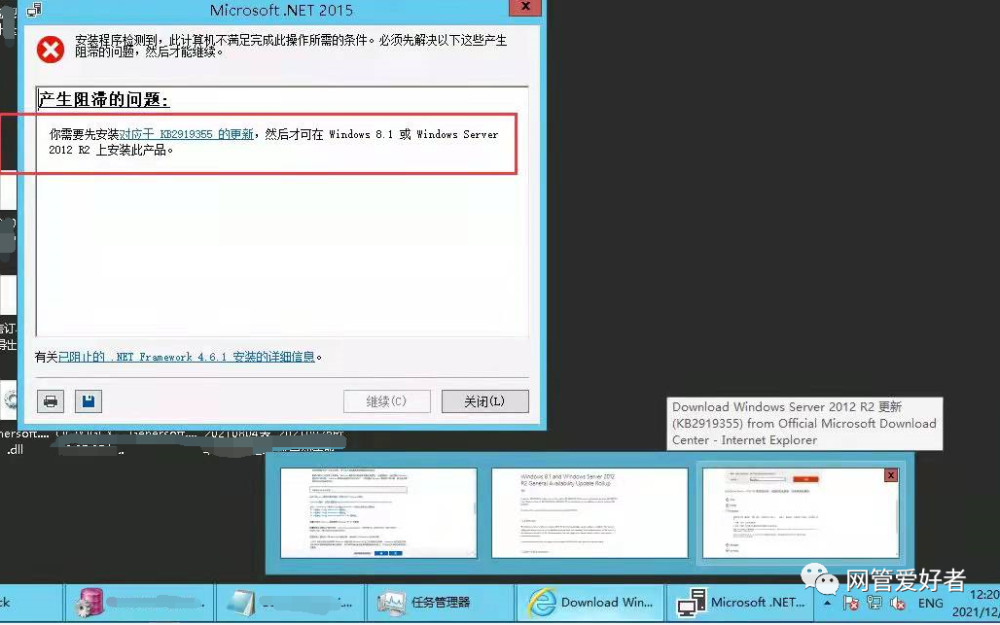Viewport: 1000px width, 625px height.
Task: Click the ENG input language indicator
Action: click(x=930, y=603)
